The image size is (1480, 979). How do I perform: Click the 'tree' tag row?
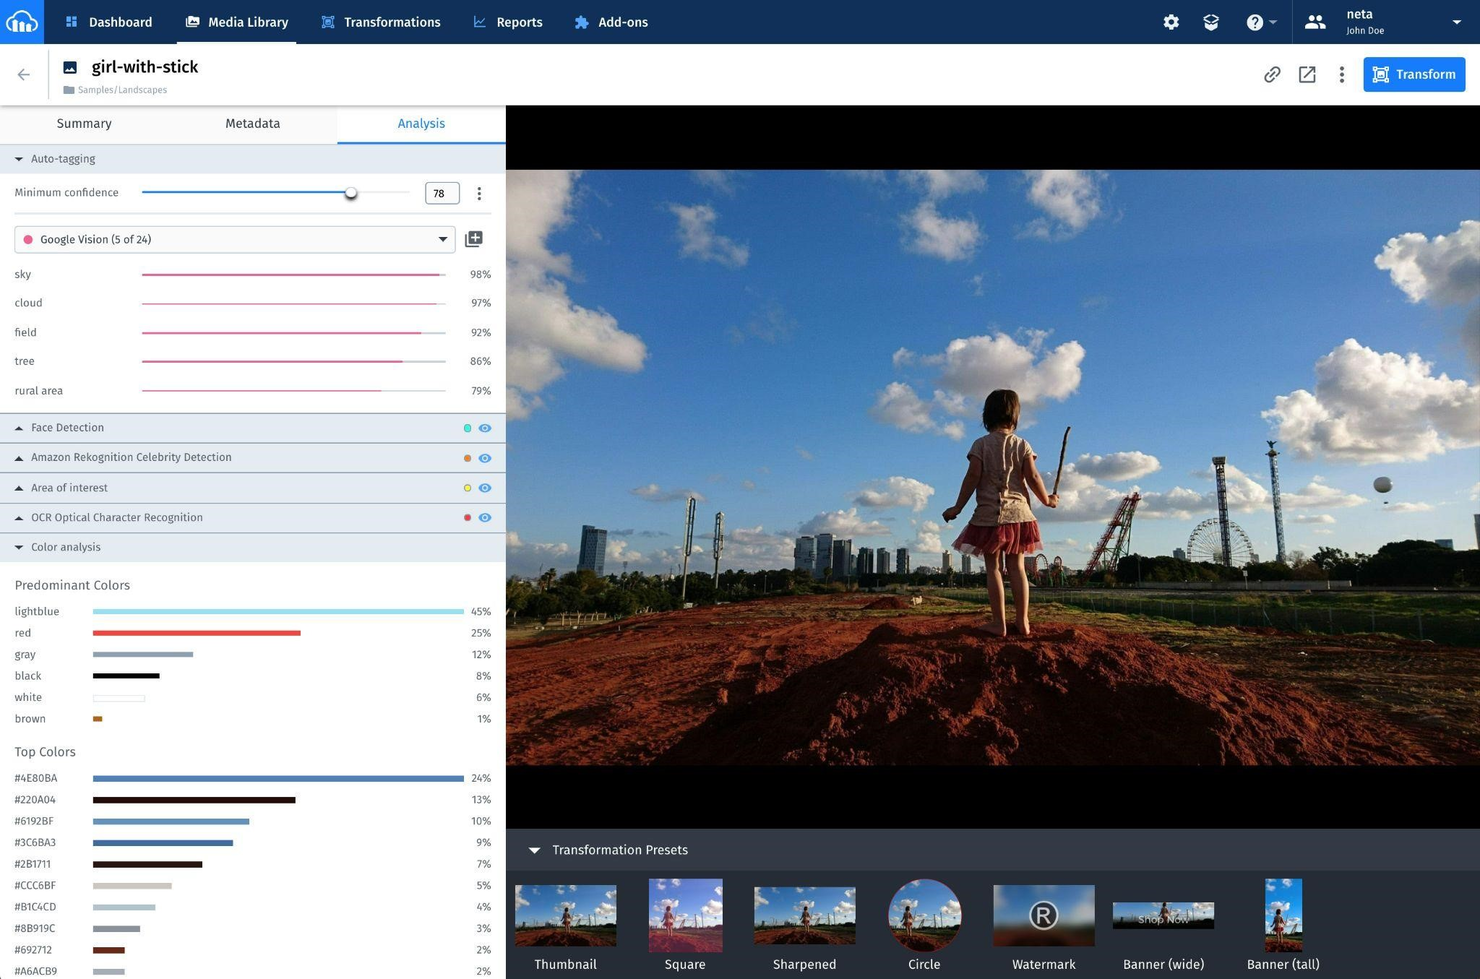[x=252, y=361]
